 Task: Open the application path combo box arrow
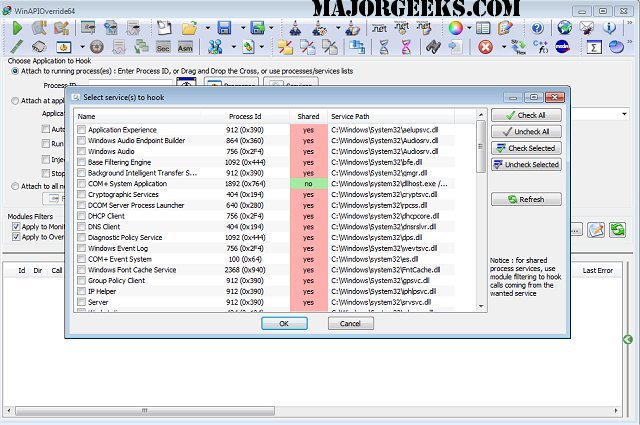[624, 114]
